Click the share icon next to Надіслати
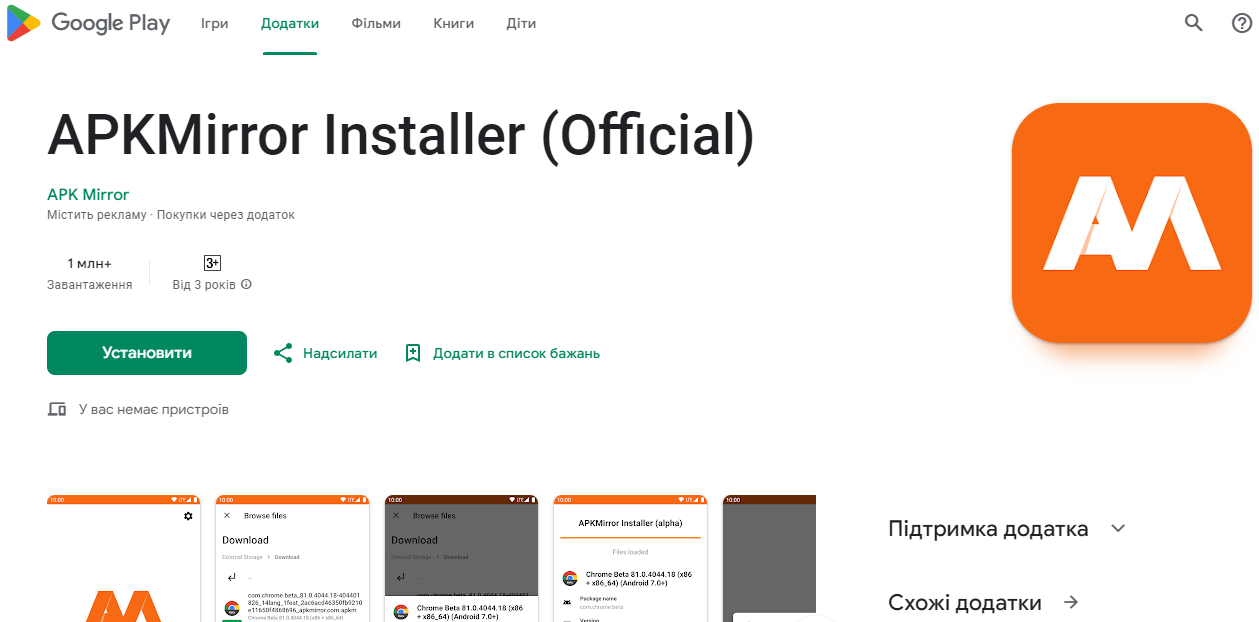Screen dimensions: 1259x622 [283, 353]
